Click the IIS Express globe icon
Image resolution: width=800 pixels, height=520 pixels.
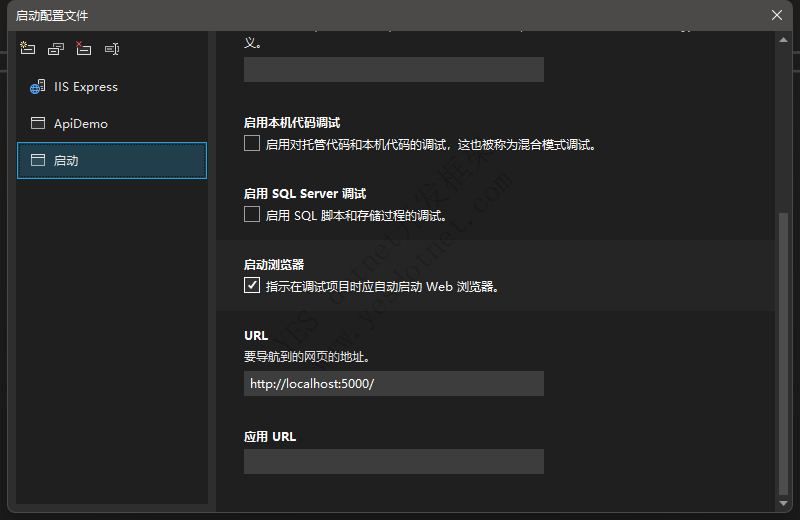[x=38, y=87]
